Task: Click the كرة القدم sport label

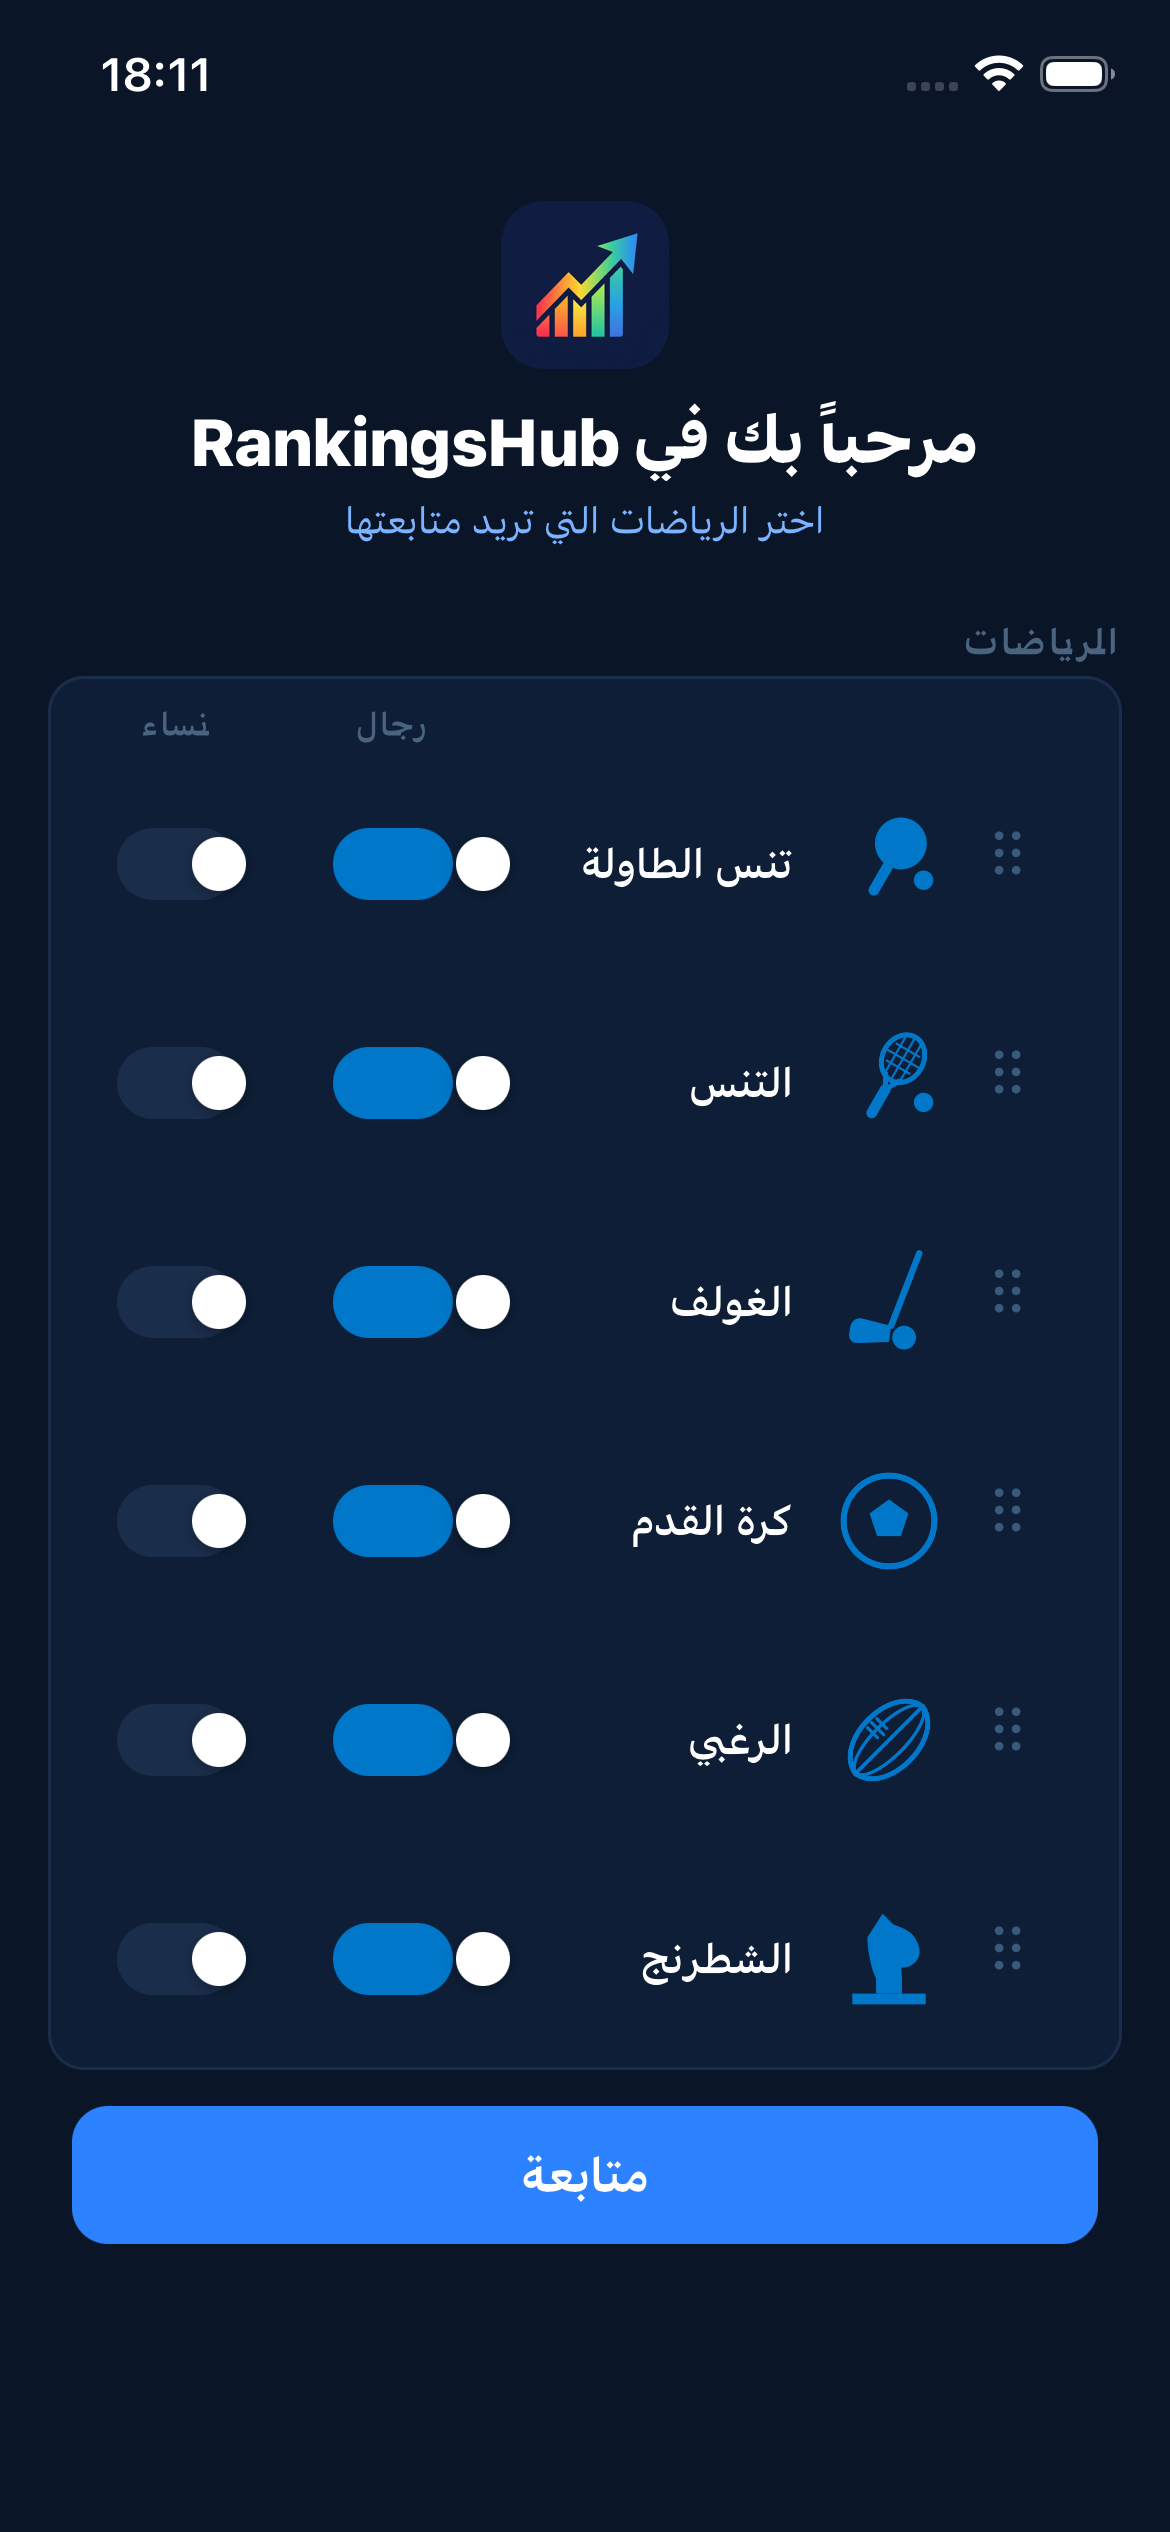Action: pos(710,1521)
